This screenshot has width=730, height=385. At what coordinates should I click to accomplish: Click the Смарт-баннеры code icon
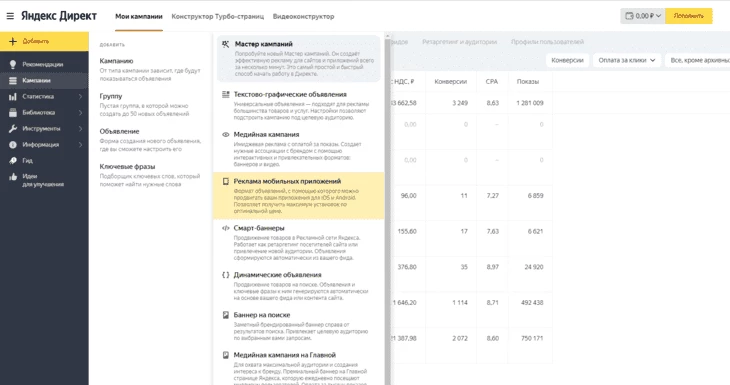(x=225, y=228)
